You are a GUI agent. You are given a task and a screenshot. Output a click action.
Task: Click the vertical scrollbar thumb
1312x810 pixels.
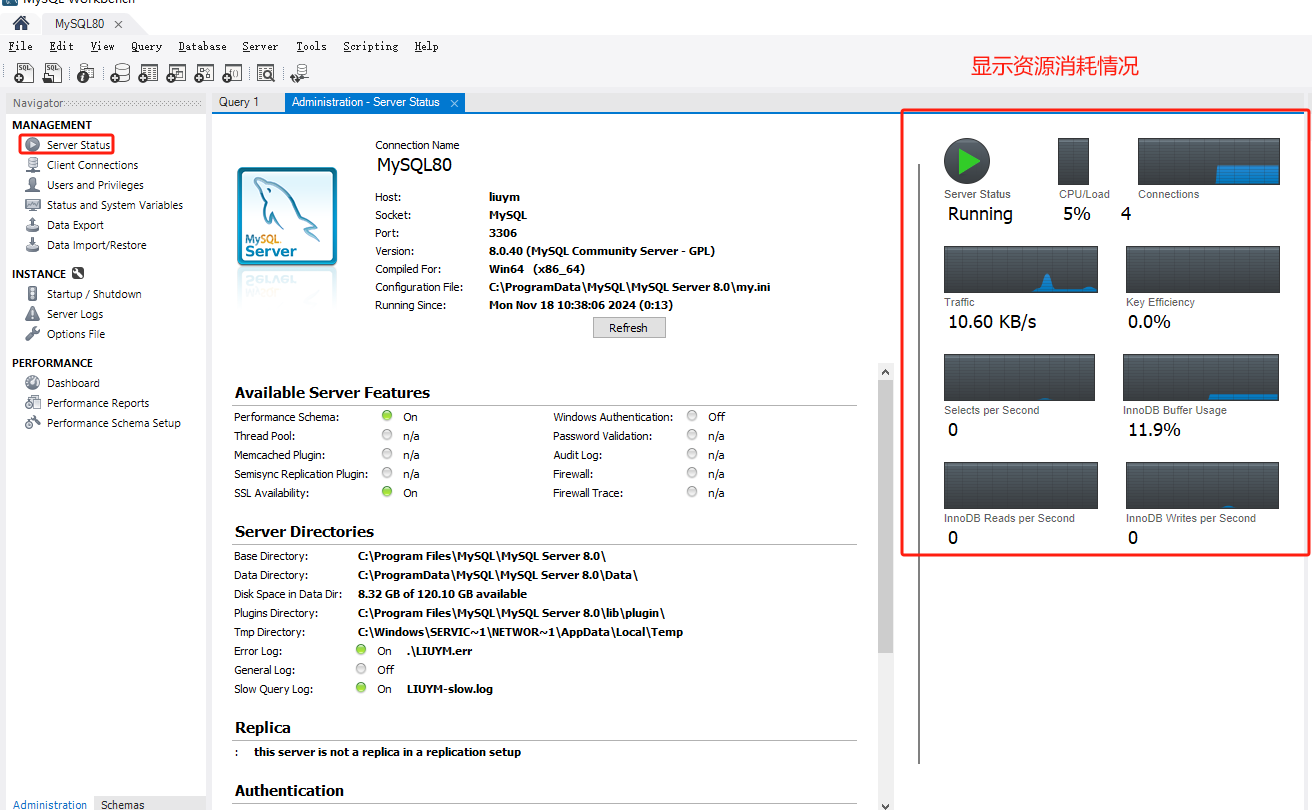tap(885, 517)
